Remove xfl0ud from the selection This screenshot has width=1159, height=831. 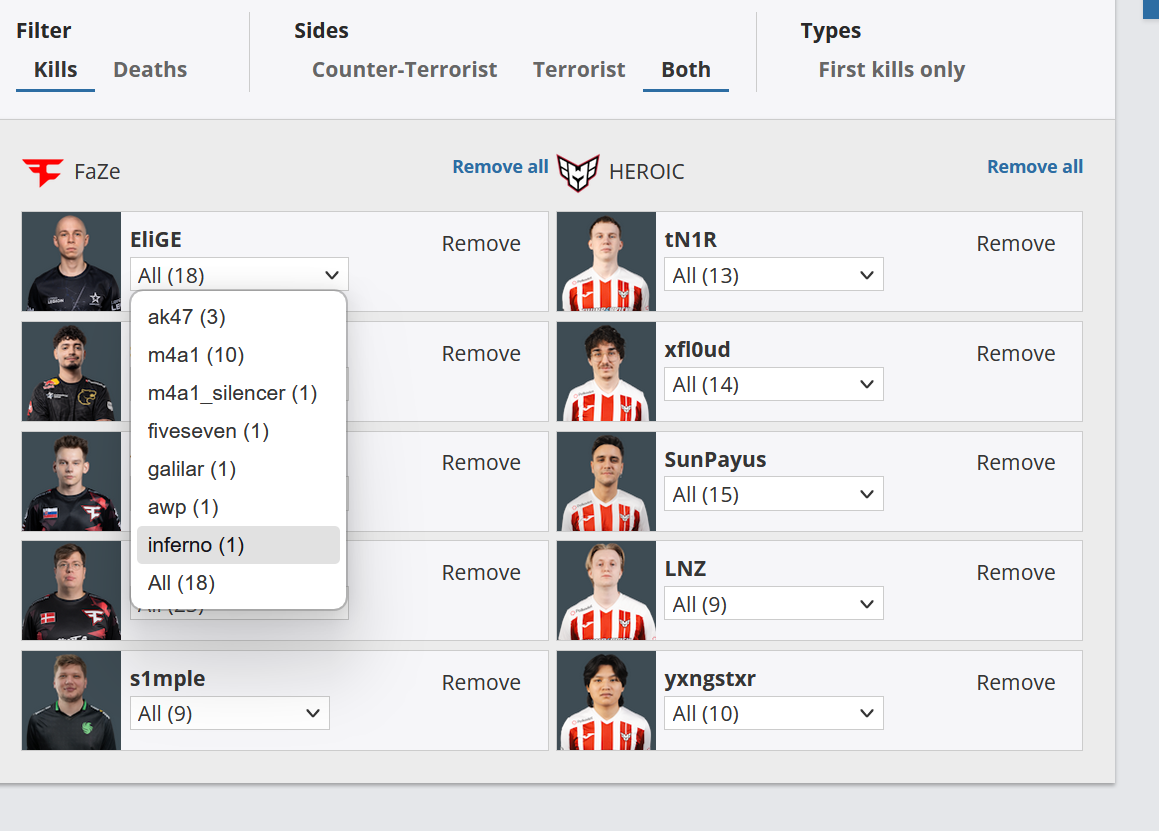pyautogui.click(x=1015, y=354)
